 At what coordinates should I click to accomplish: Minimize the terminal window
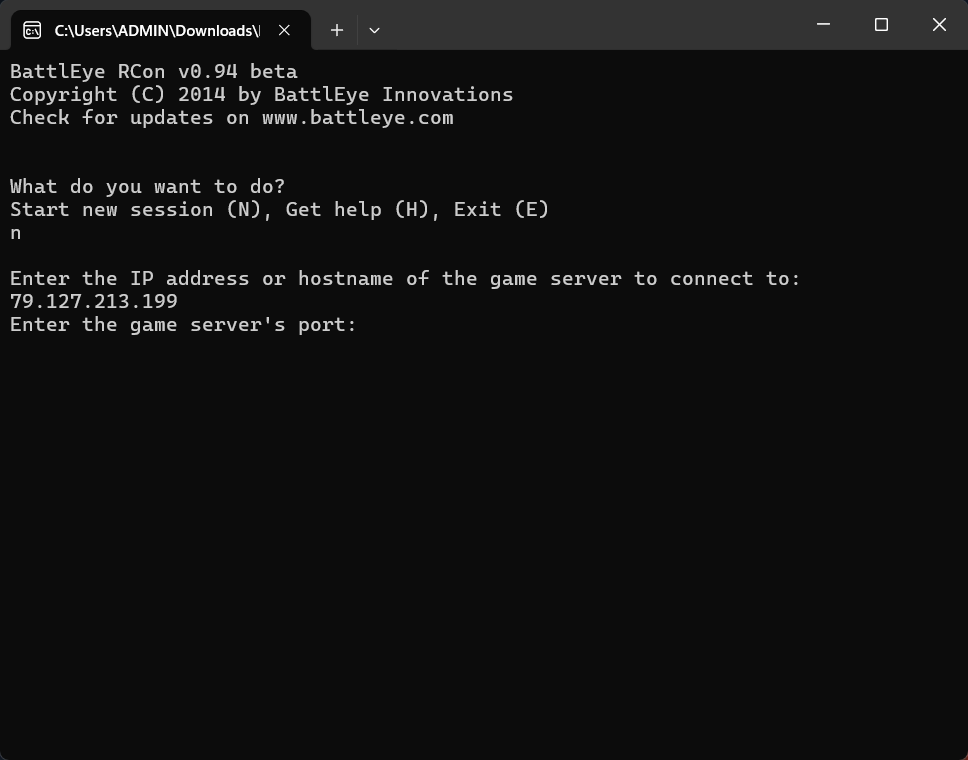coord(823,25)
